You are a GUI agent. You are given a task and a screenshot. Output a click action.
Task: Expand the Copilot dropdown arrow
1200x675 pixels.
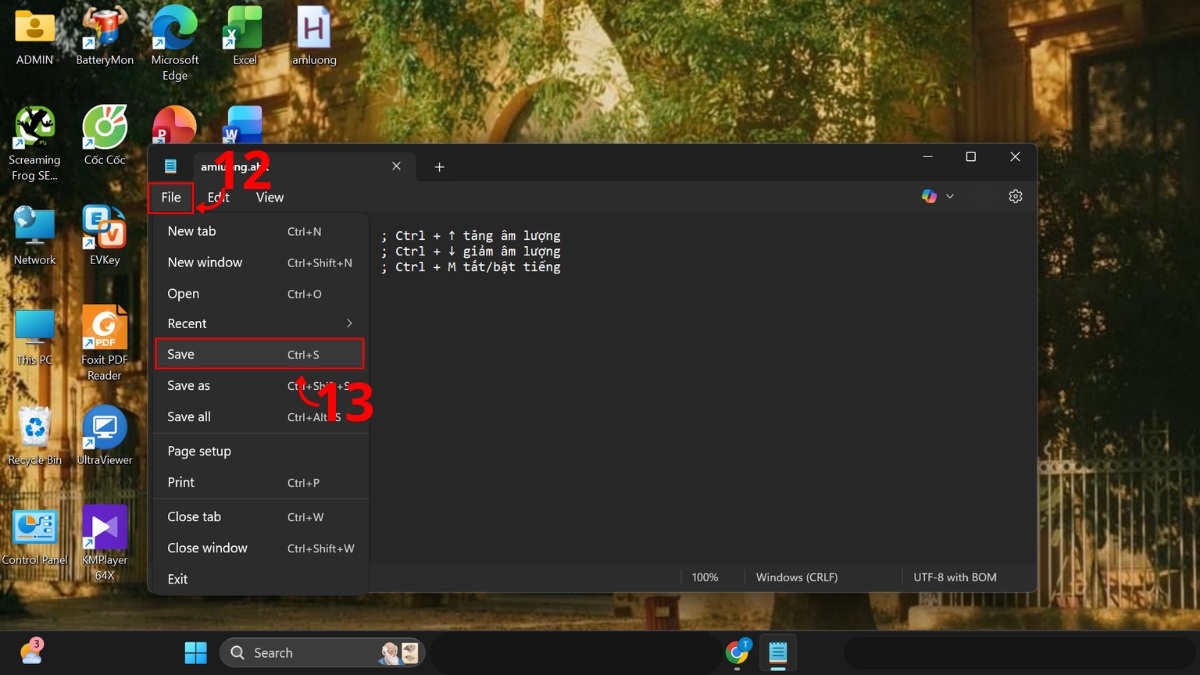[950, 197]
